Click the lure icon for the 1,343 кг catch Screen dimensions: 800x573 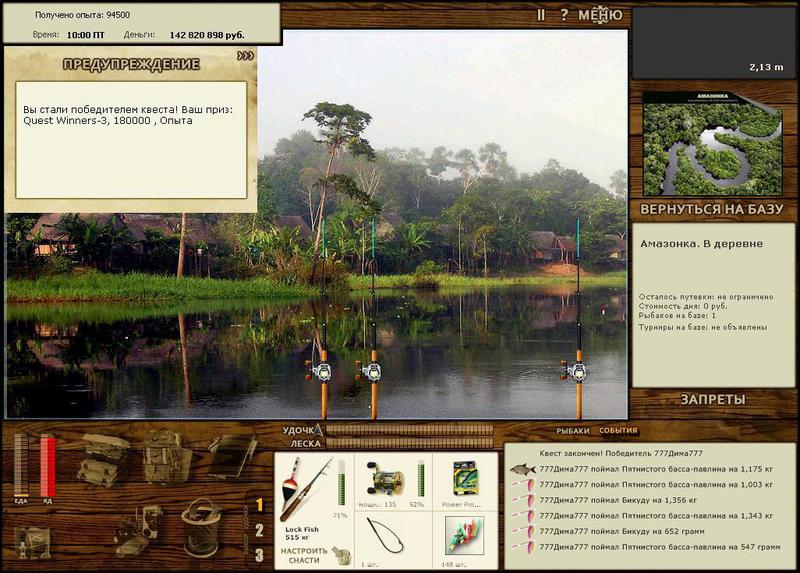(x=524, y=515)
